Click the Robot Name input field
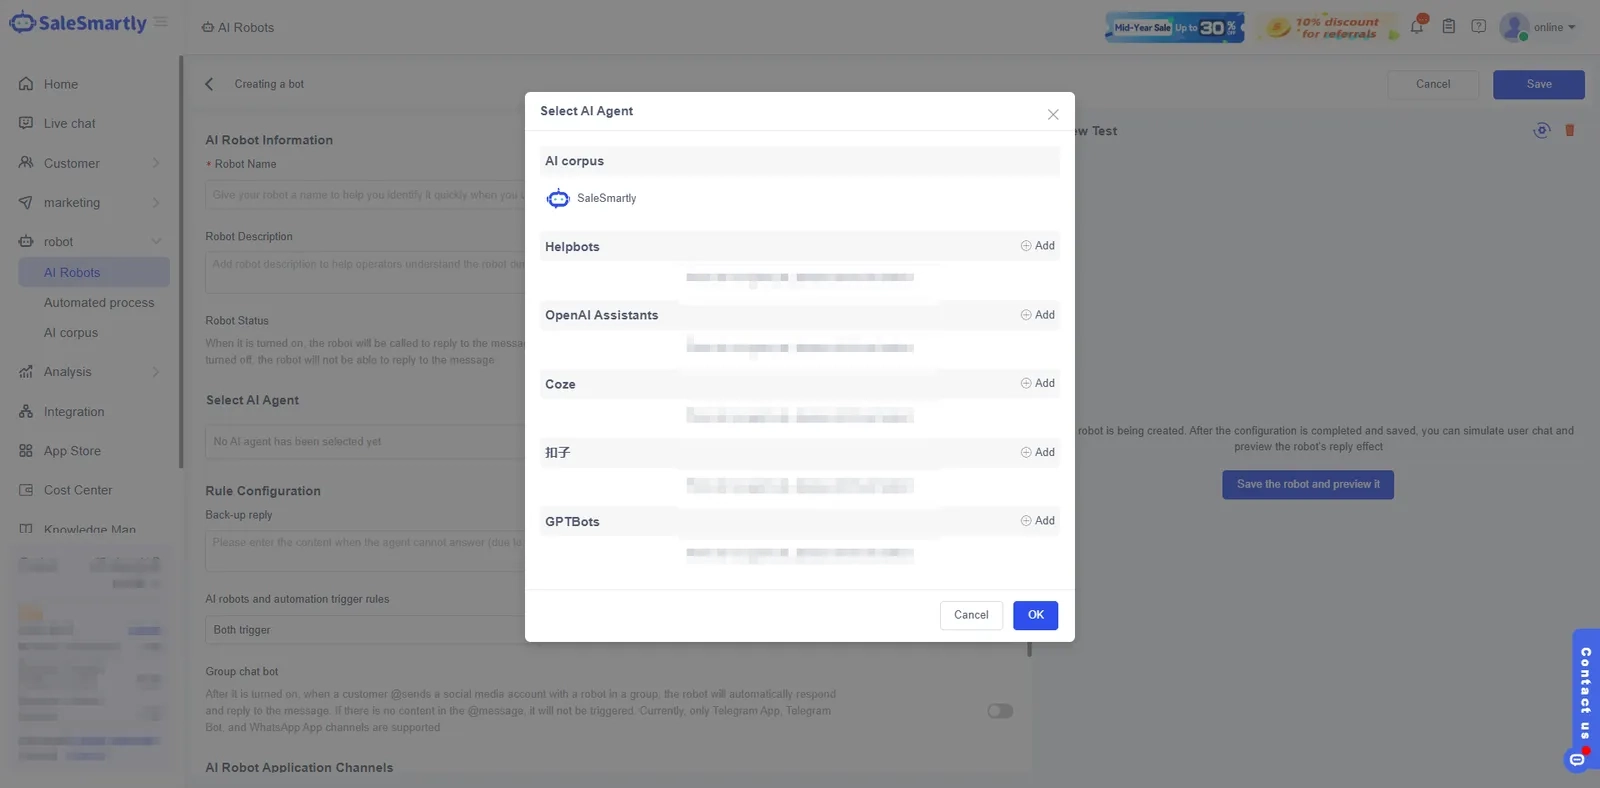1600x788 pixels. [x=365, y=195]
